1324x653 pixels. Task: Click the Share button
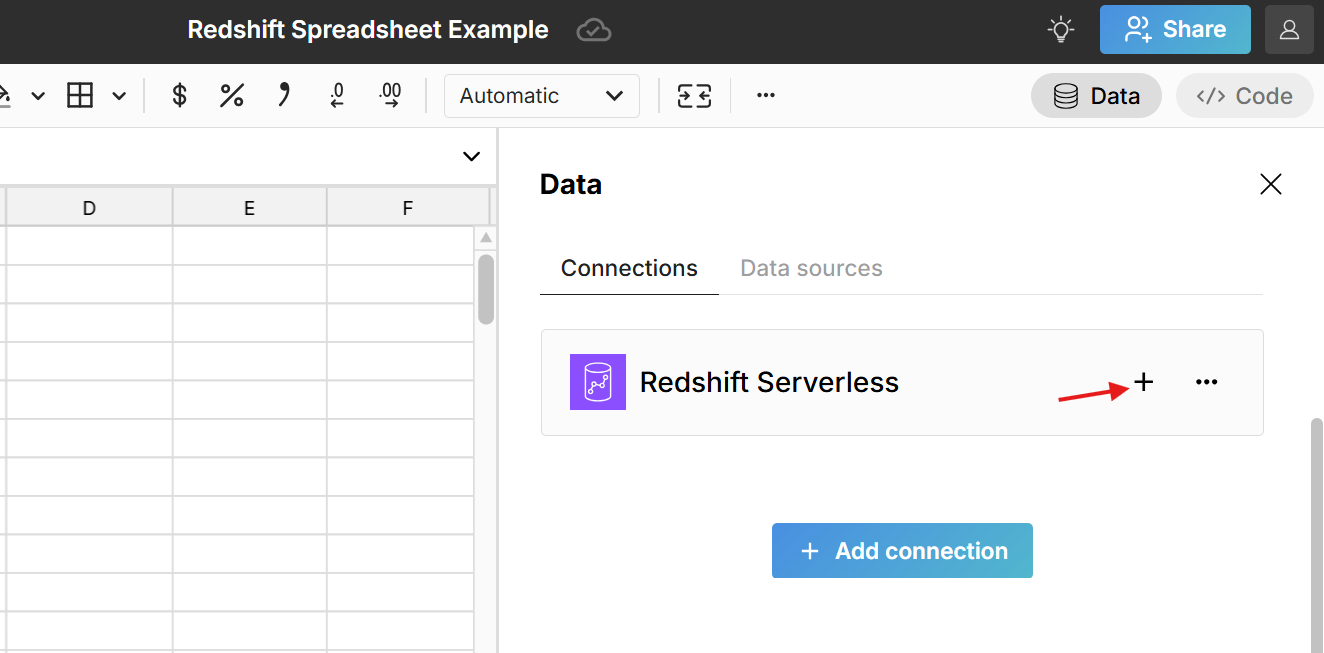tap(1175, 30)
